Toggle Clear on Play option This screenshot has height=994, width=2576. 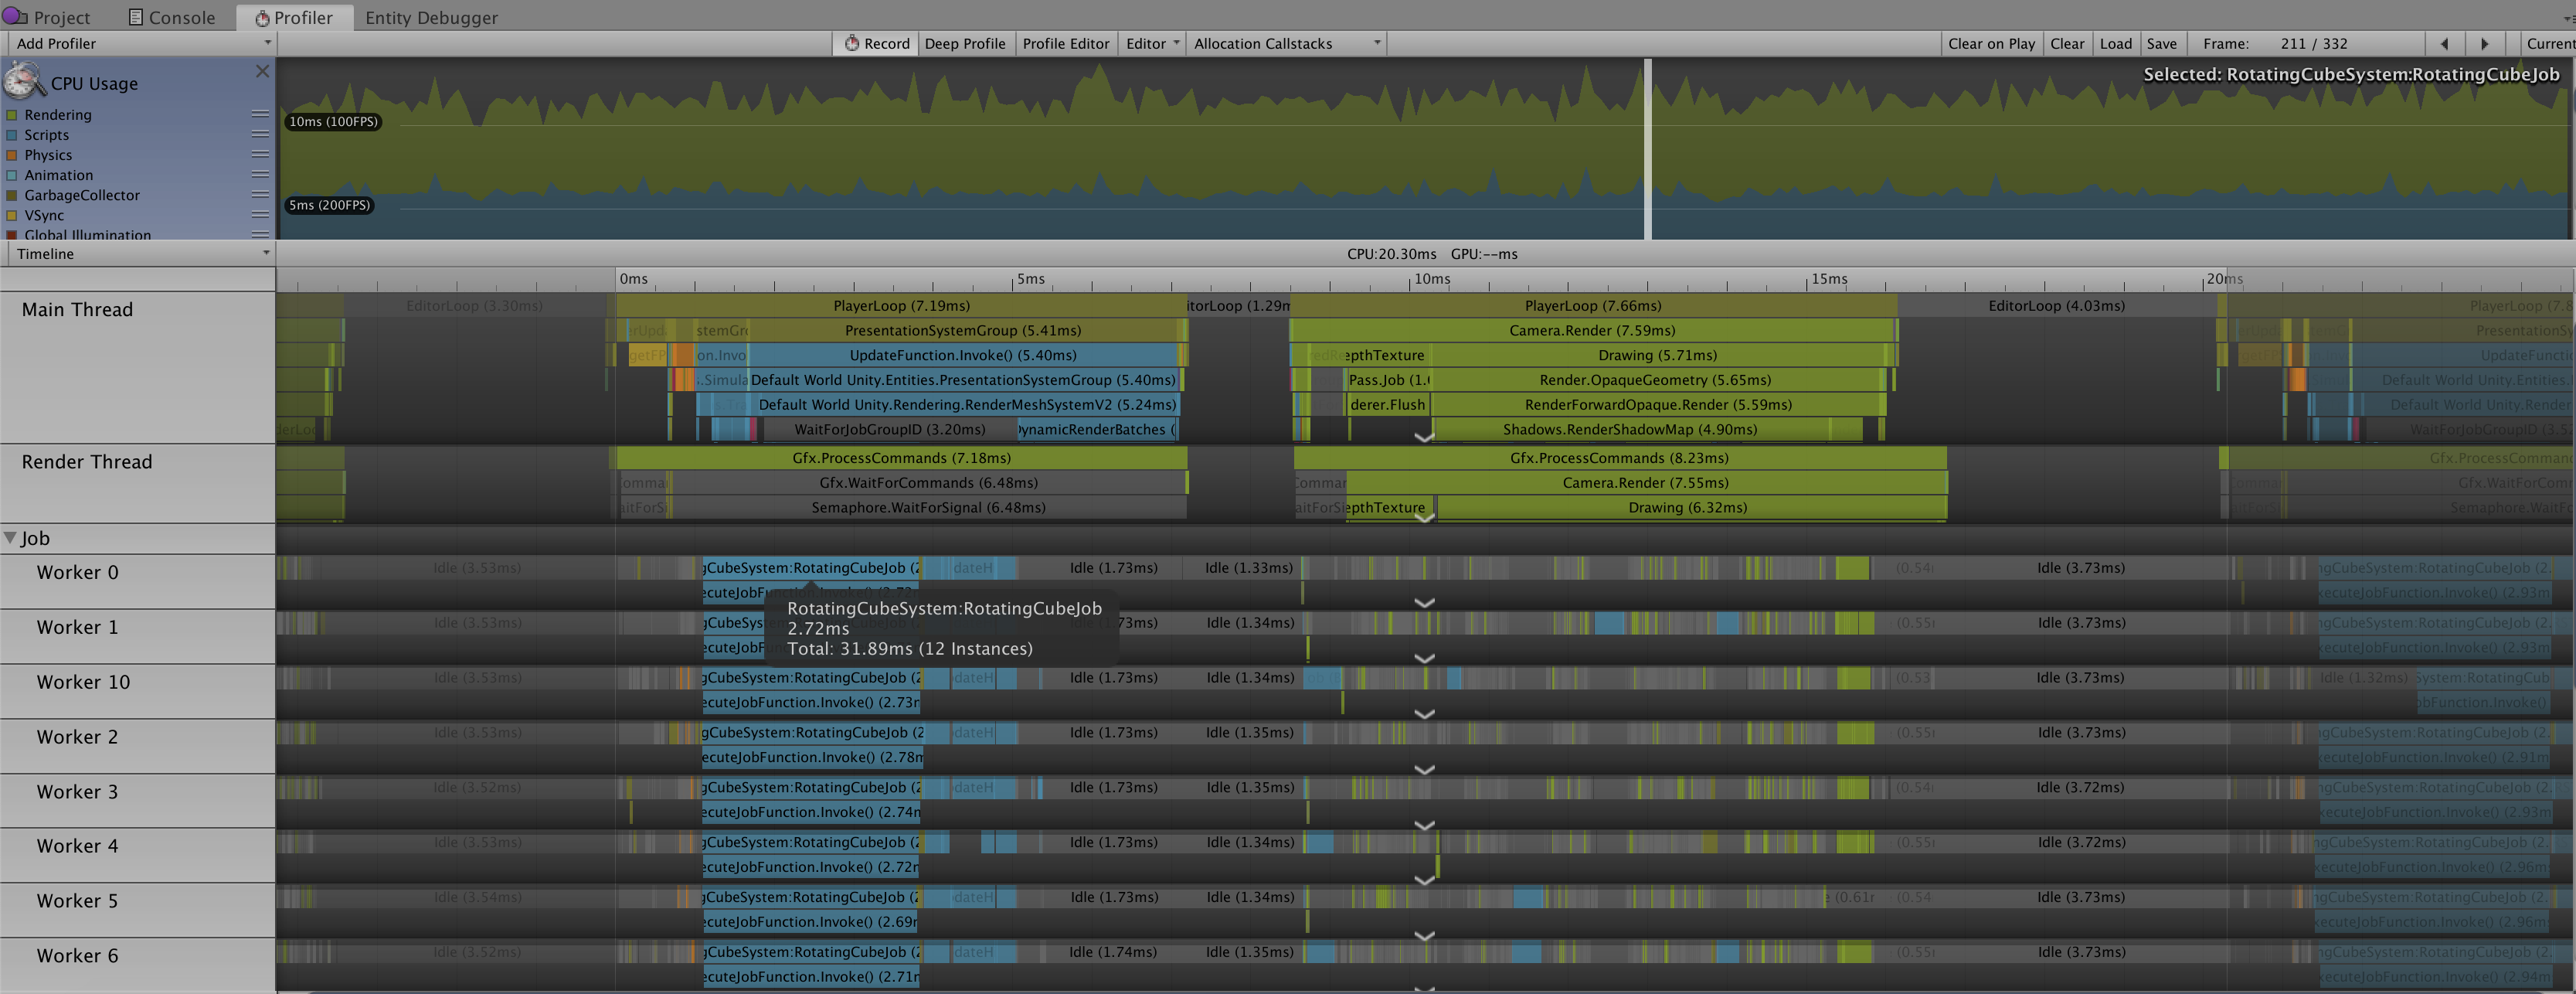coord(1990,43)
